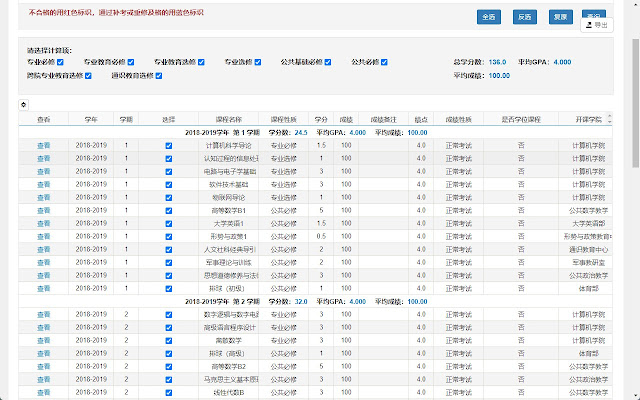Toggle the 专业必修 filter checkbox
The image size is (640, 400).
[x=60, y=62]
